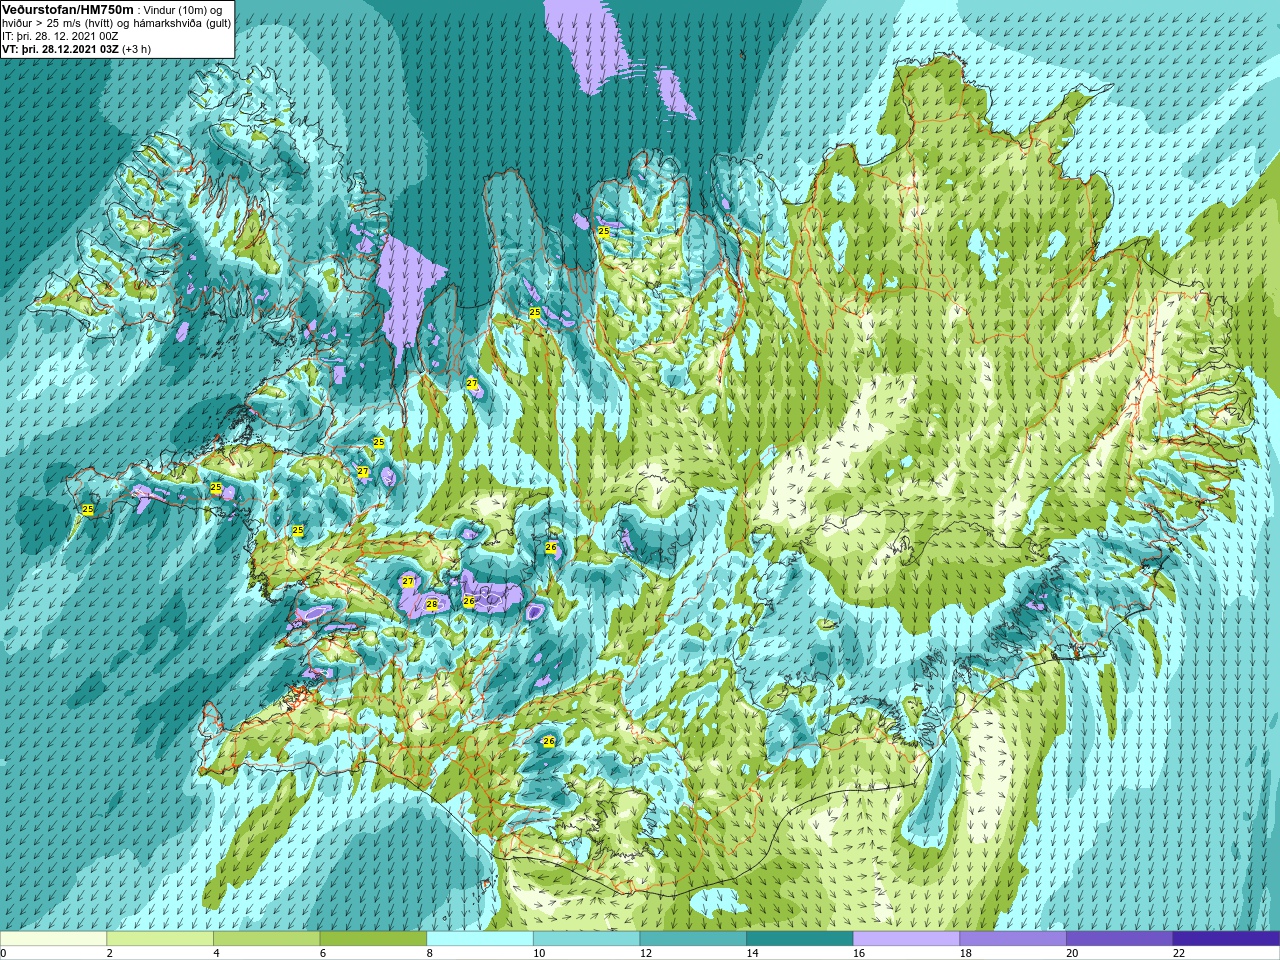Click the 18–20 m/s purple legend swatch
1280x960 pixels.
pyautogui.click(x=1013, y=939)
